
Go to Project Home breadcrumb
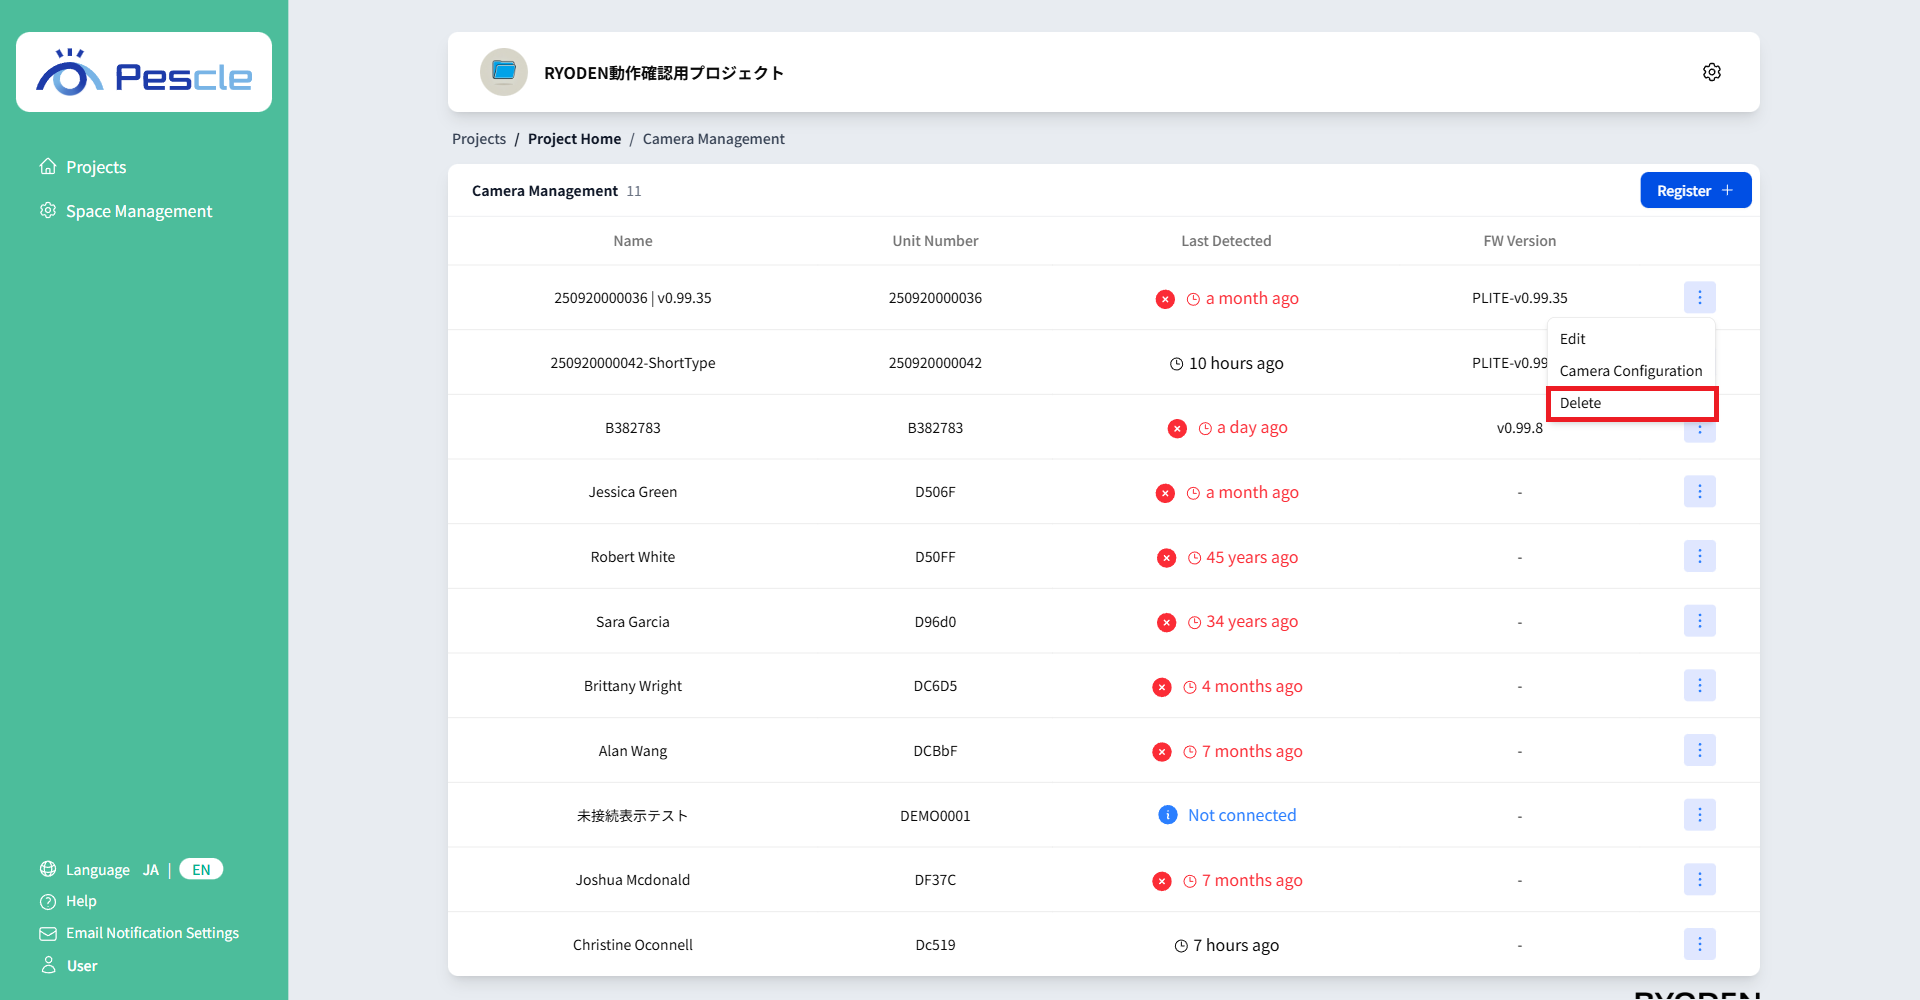click(x=574, y=139)
